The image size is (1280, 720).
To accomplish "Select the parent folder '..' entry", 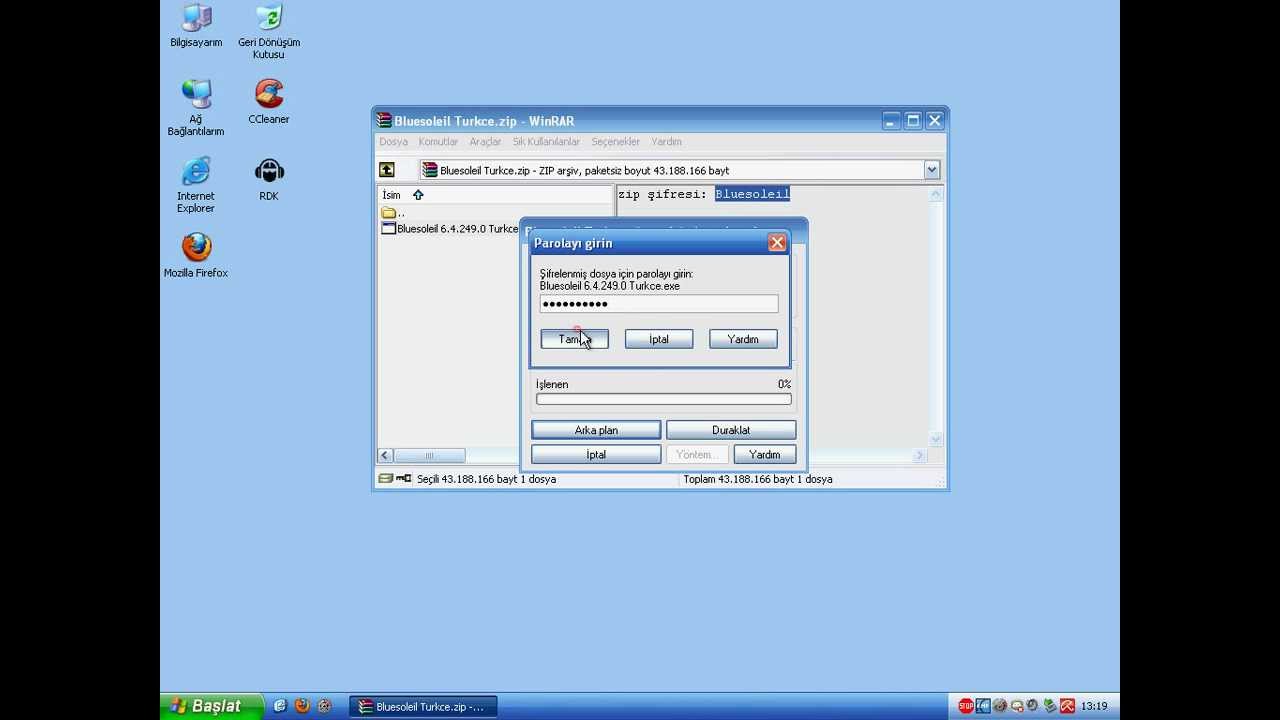I will click(x=393, y=213).
